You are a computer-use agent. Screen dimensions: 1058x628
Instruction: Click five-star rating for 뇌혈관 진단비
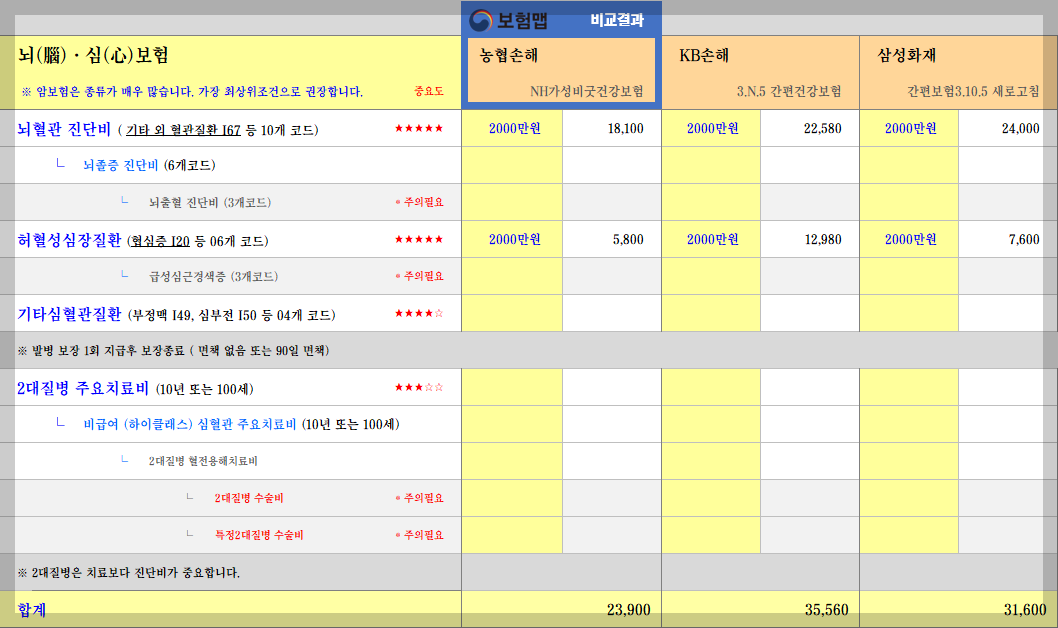(419, 128)
